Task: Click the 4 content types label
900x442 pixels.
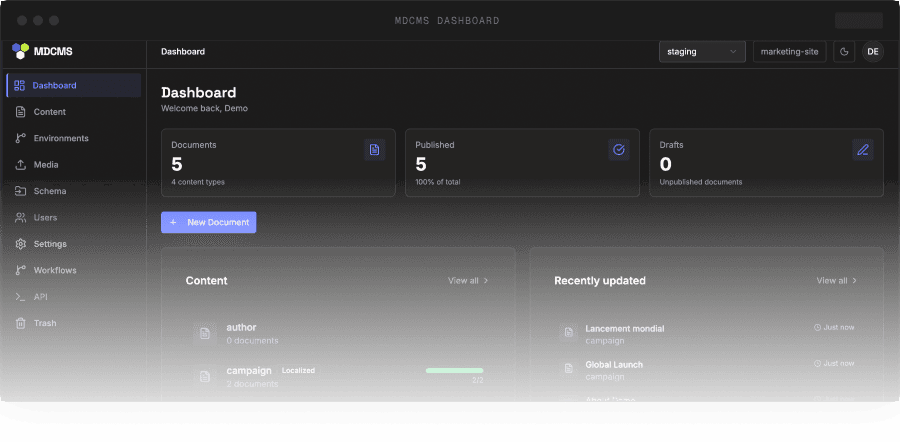Action: pyautogui.click(x=198, y=182)
